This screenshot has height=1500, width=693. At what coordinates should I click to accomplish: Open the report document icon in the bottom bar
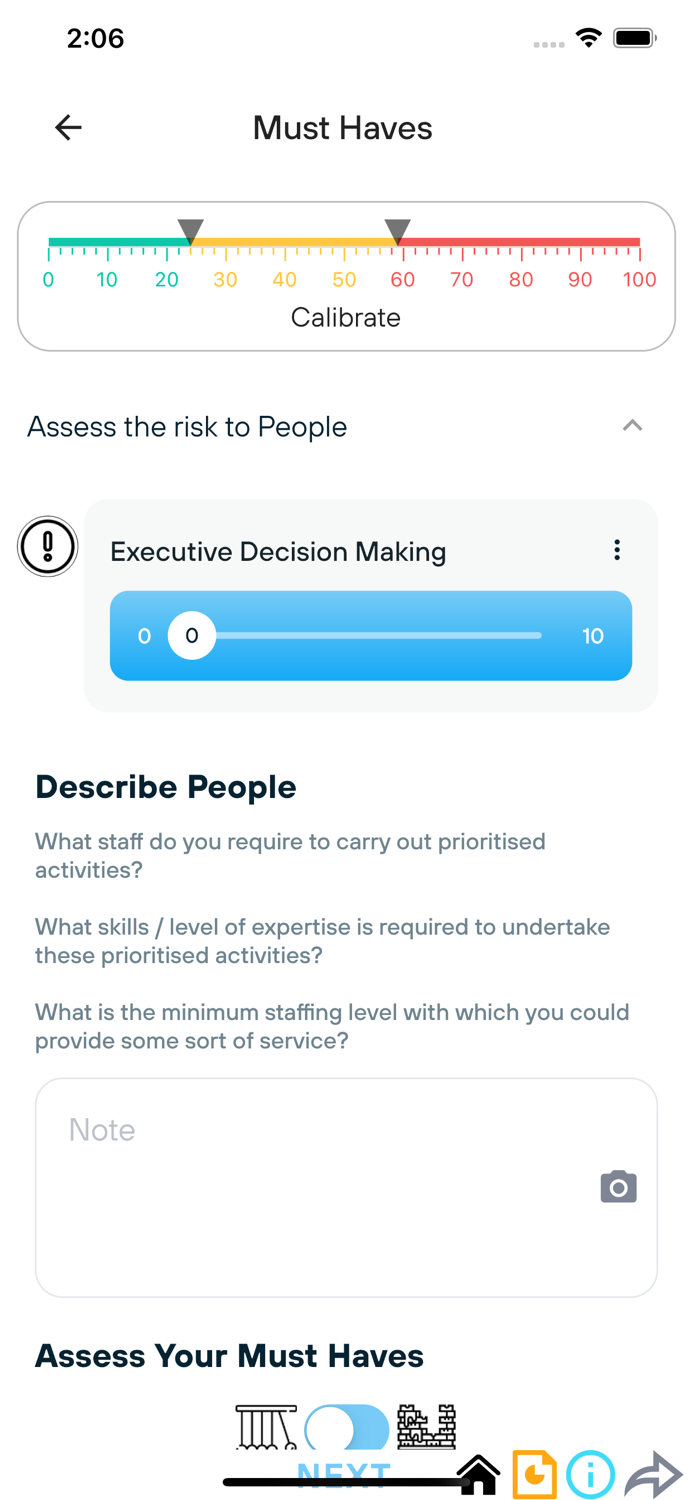coord(535,1474)
